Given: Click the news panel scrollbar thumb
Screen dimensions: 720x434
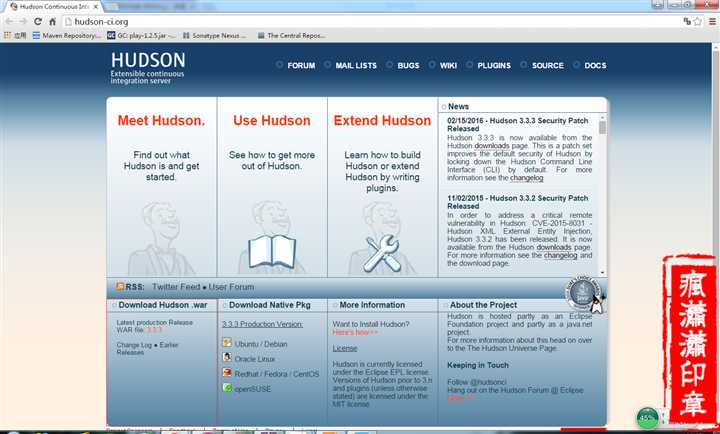Looking at the screenshot, I should coord(602,128).
